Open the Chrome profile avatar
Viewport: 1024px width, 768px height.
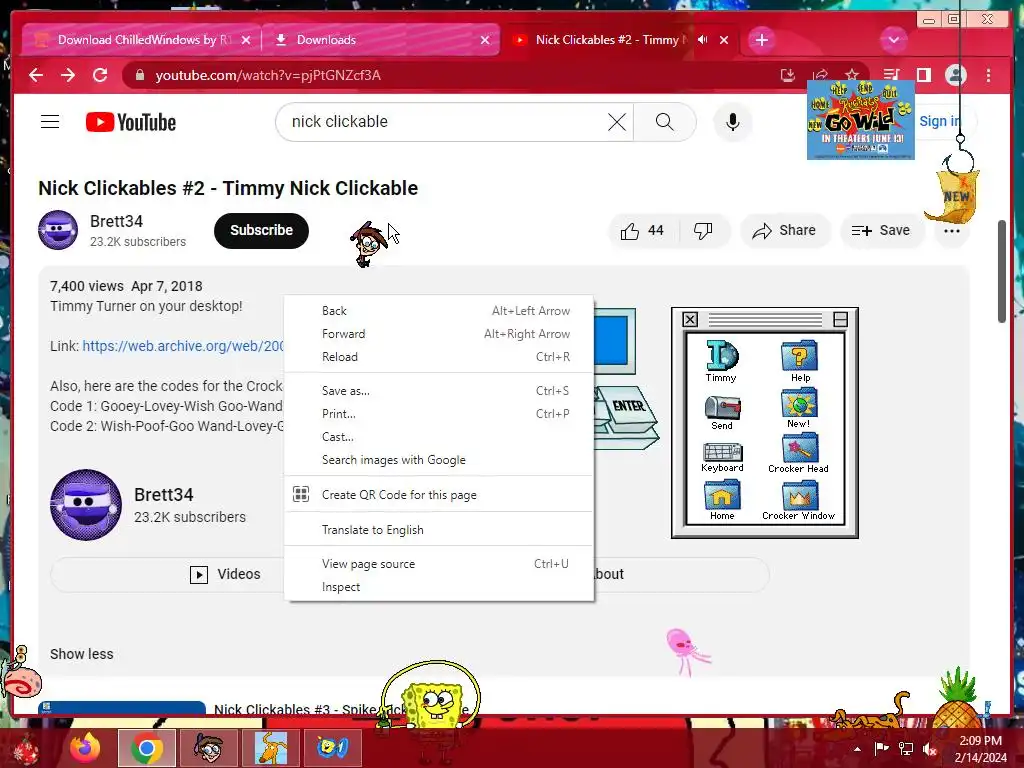click(x=955, y=75)
